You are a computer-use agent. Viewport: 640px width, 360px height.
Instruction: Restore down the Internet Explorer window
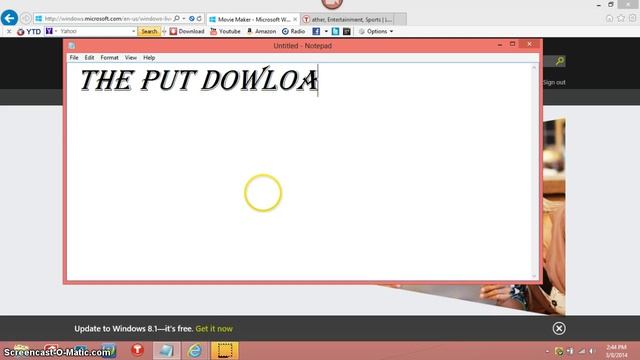pos(611,4)
